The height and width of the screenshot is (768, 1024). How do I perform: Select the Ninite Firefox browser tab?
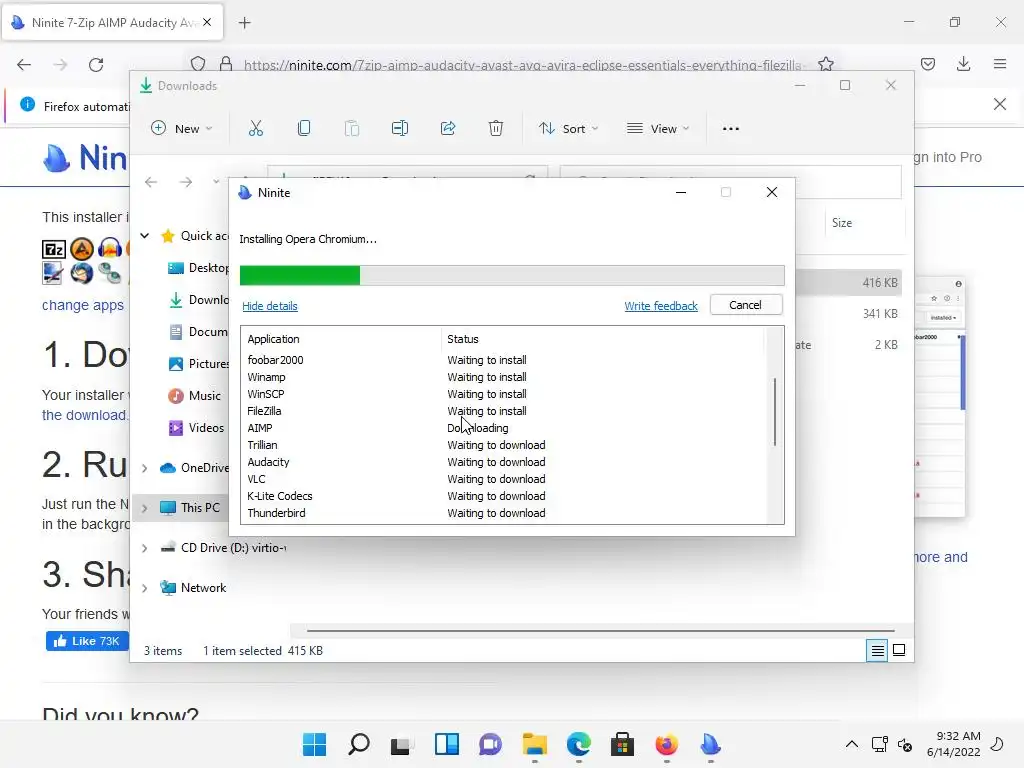(x=112, y=23)
